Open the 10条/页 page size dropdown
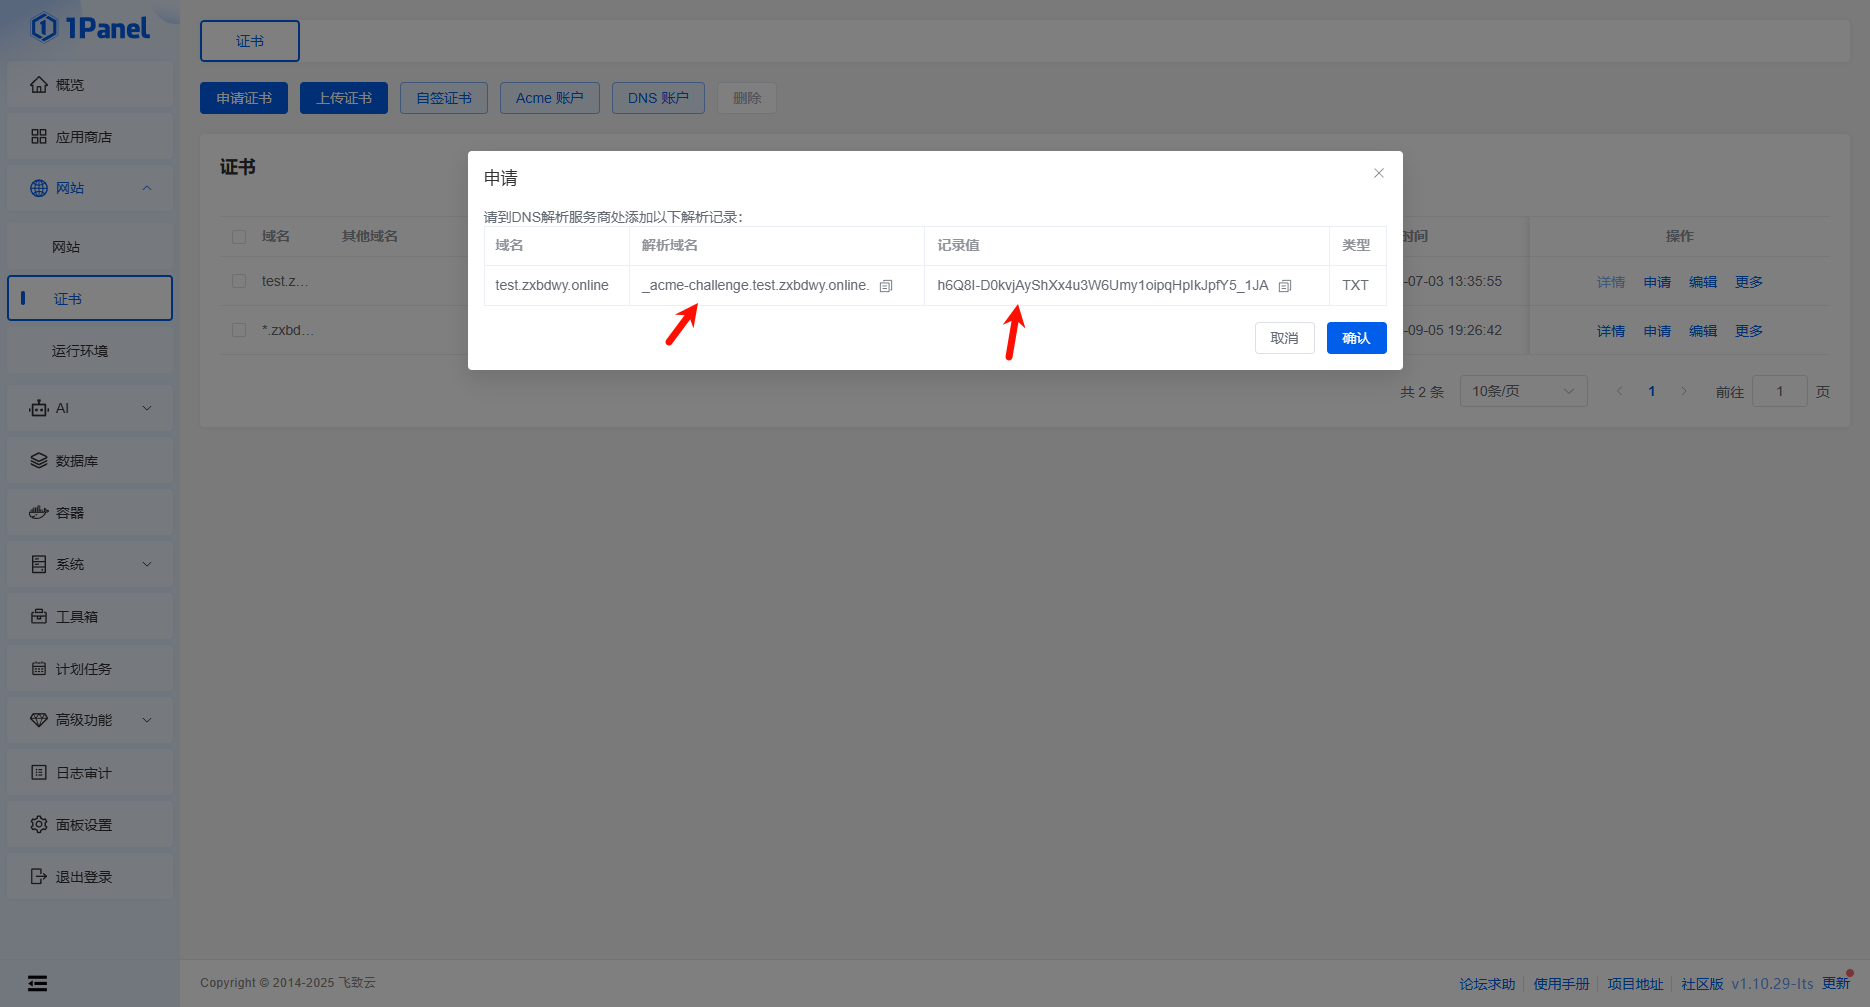The image size is (1870, 1007). pos(1522,391)
